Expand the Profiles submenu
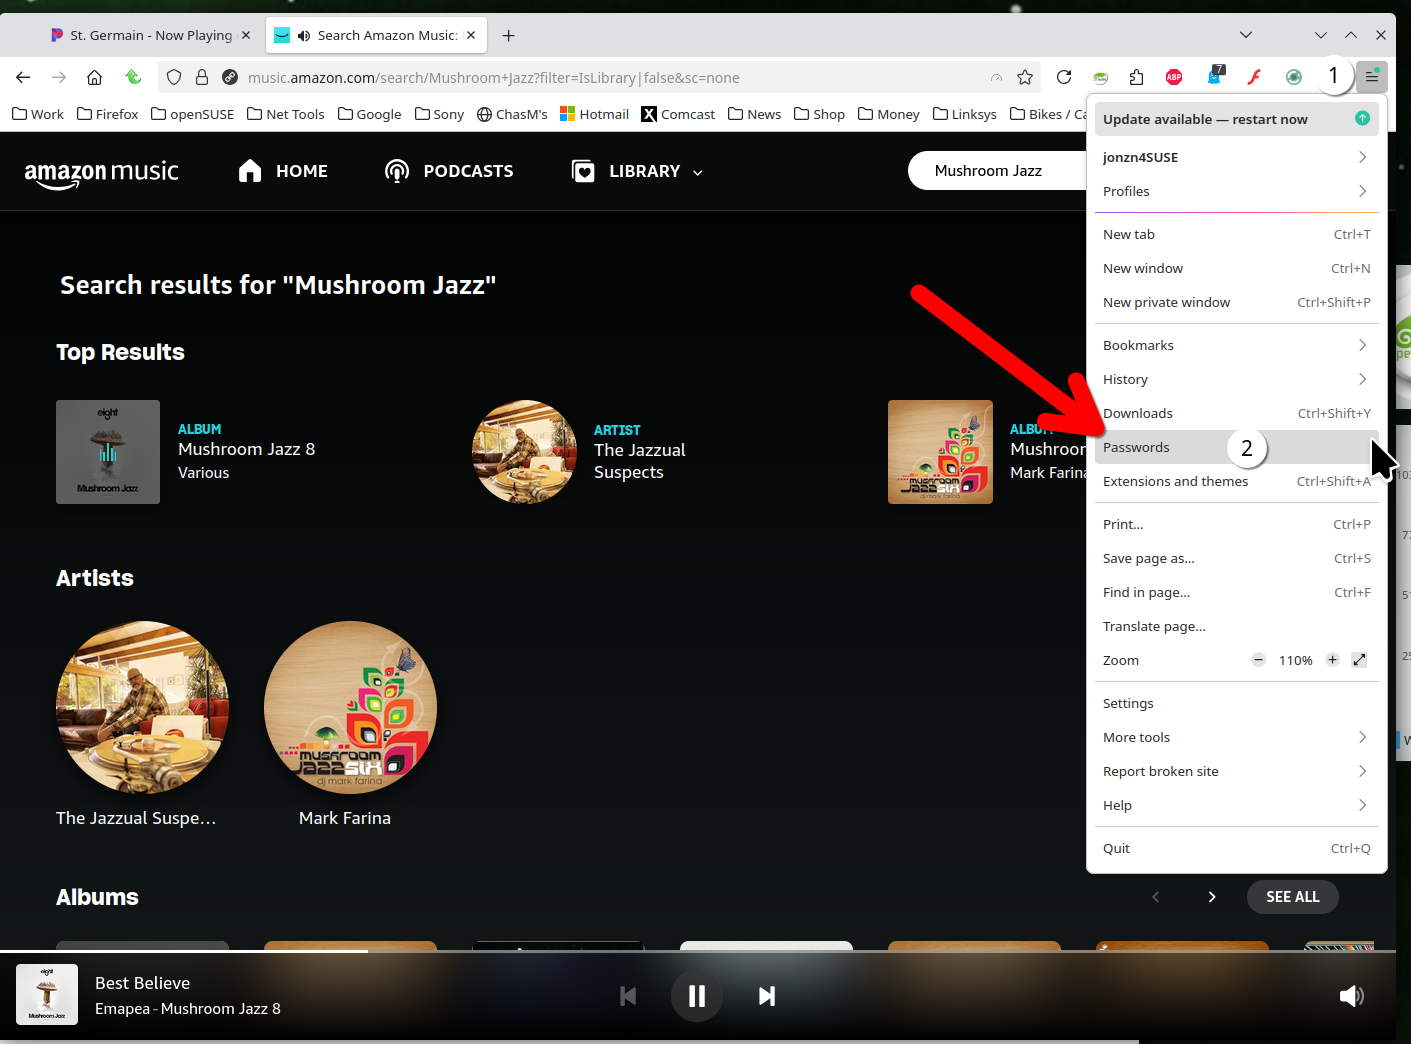The width and height of the screenshot is (1411, 1044). point(1236,191)
